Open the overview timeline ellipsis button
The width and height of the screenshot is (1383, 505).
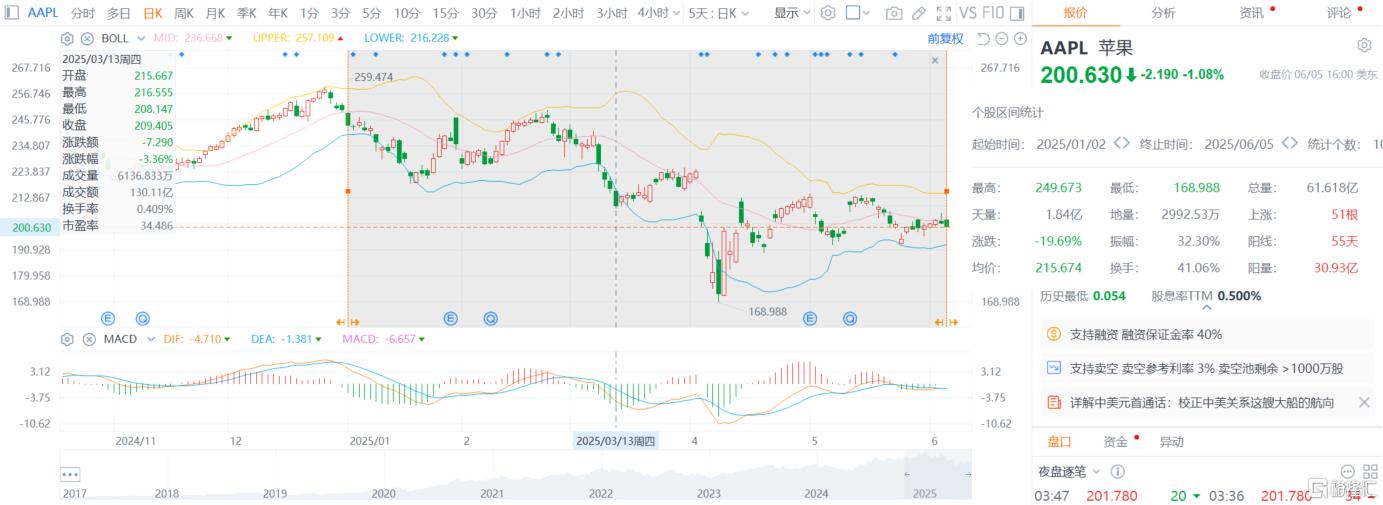click(70, 473)
